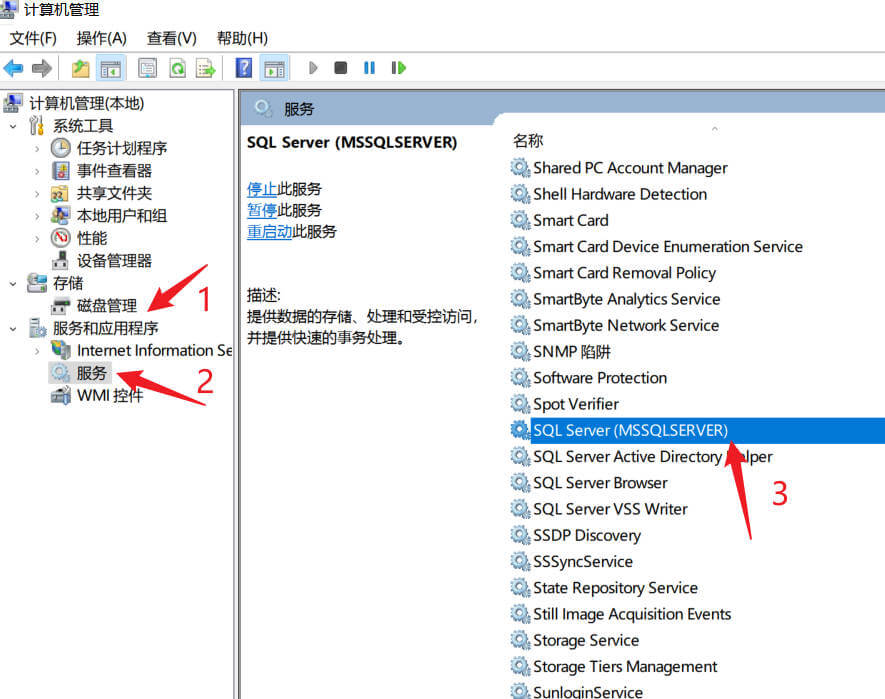This screenshot has height=699, width=885.
Task: Select the 服务 tree item
Action: tap(92, 373)
